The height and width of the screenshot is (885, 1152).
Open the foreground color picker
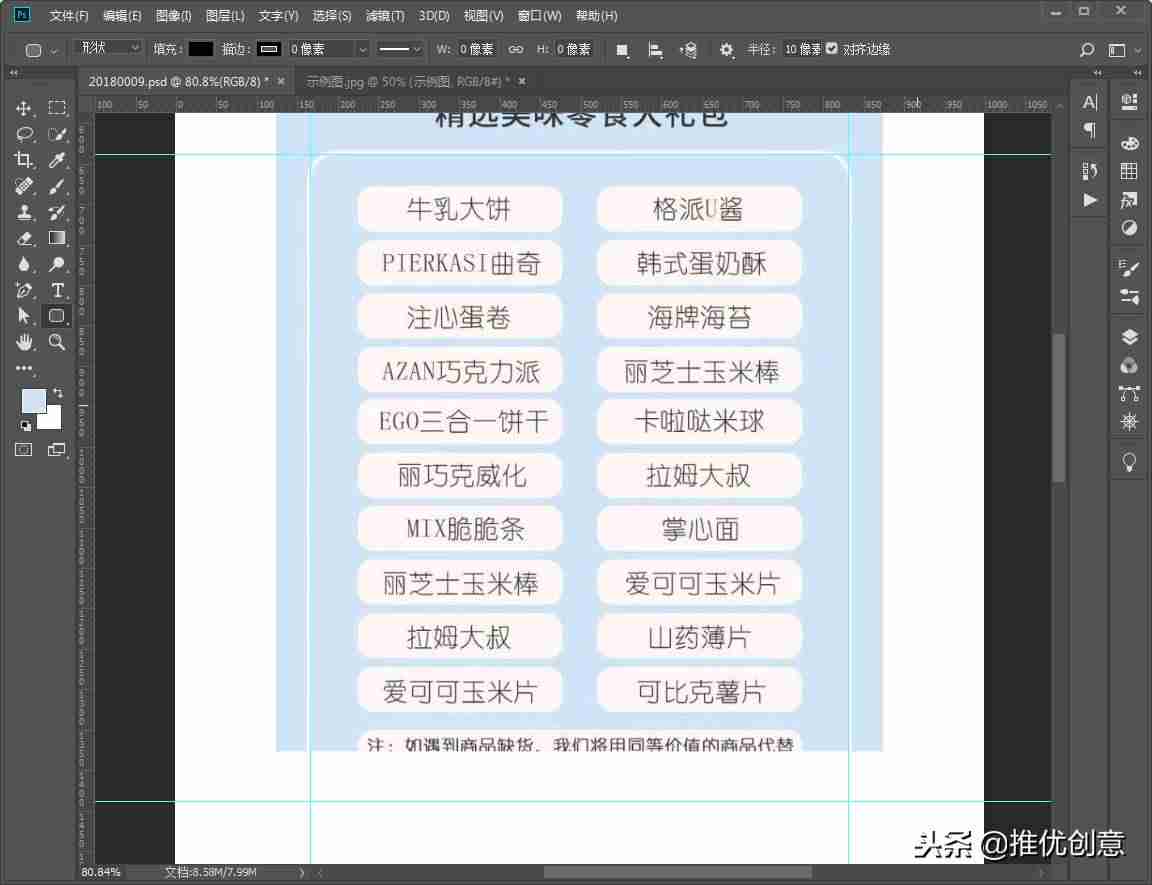pos(33,401)
